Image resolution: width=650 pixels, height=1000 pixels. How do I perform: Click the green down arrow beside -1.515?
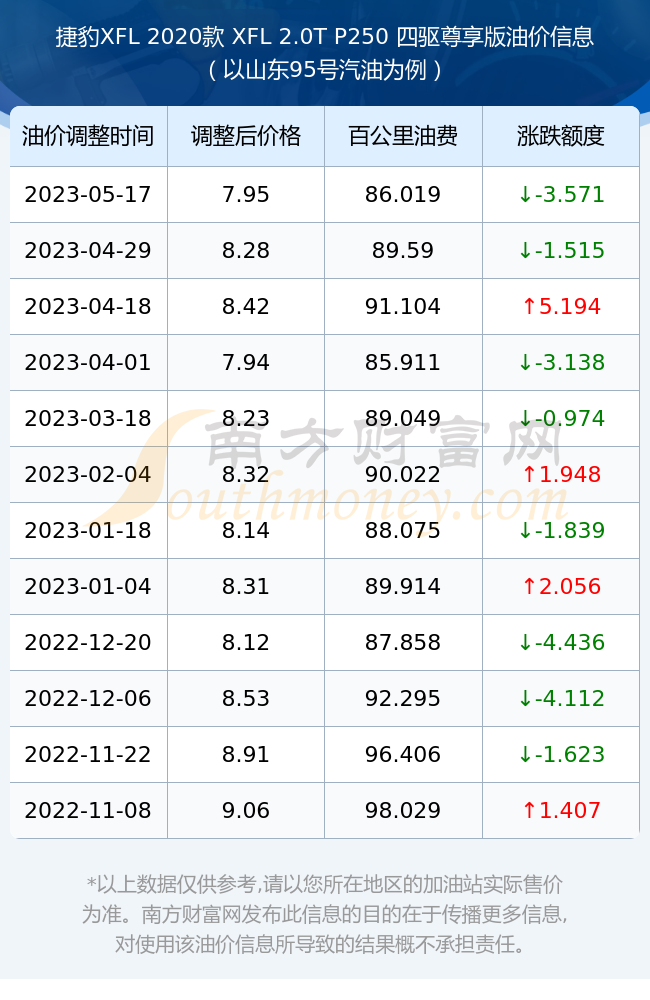[x=525, y=251]
